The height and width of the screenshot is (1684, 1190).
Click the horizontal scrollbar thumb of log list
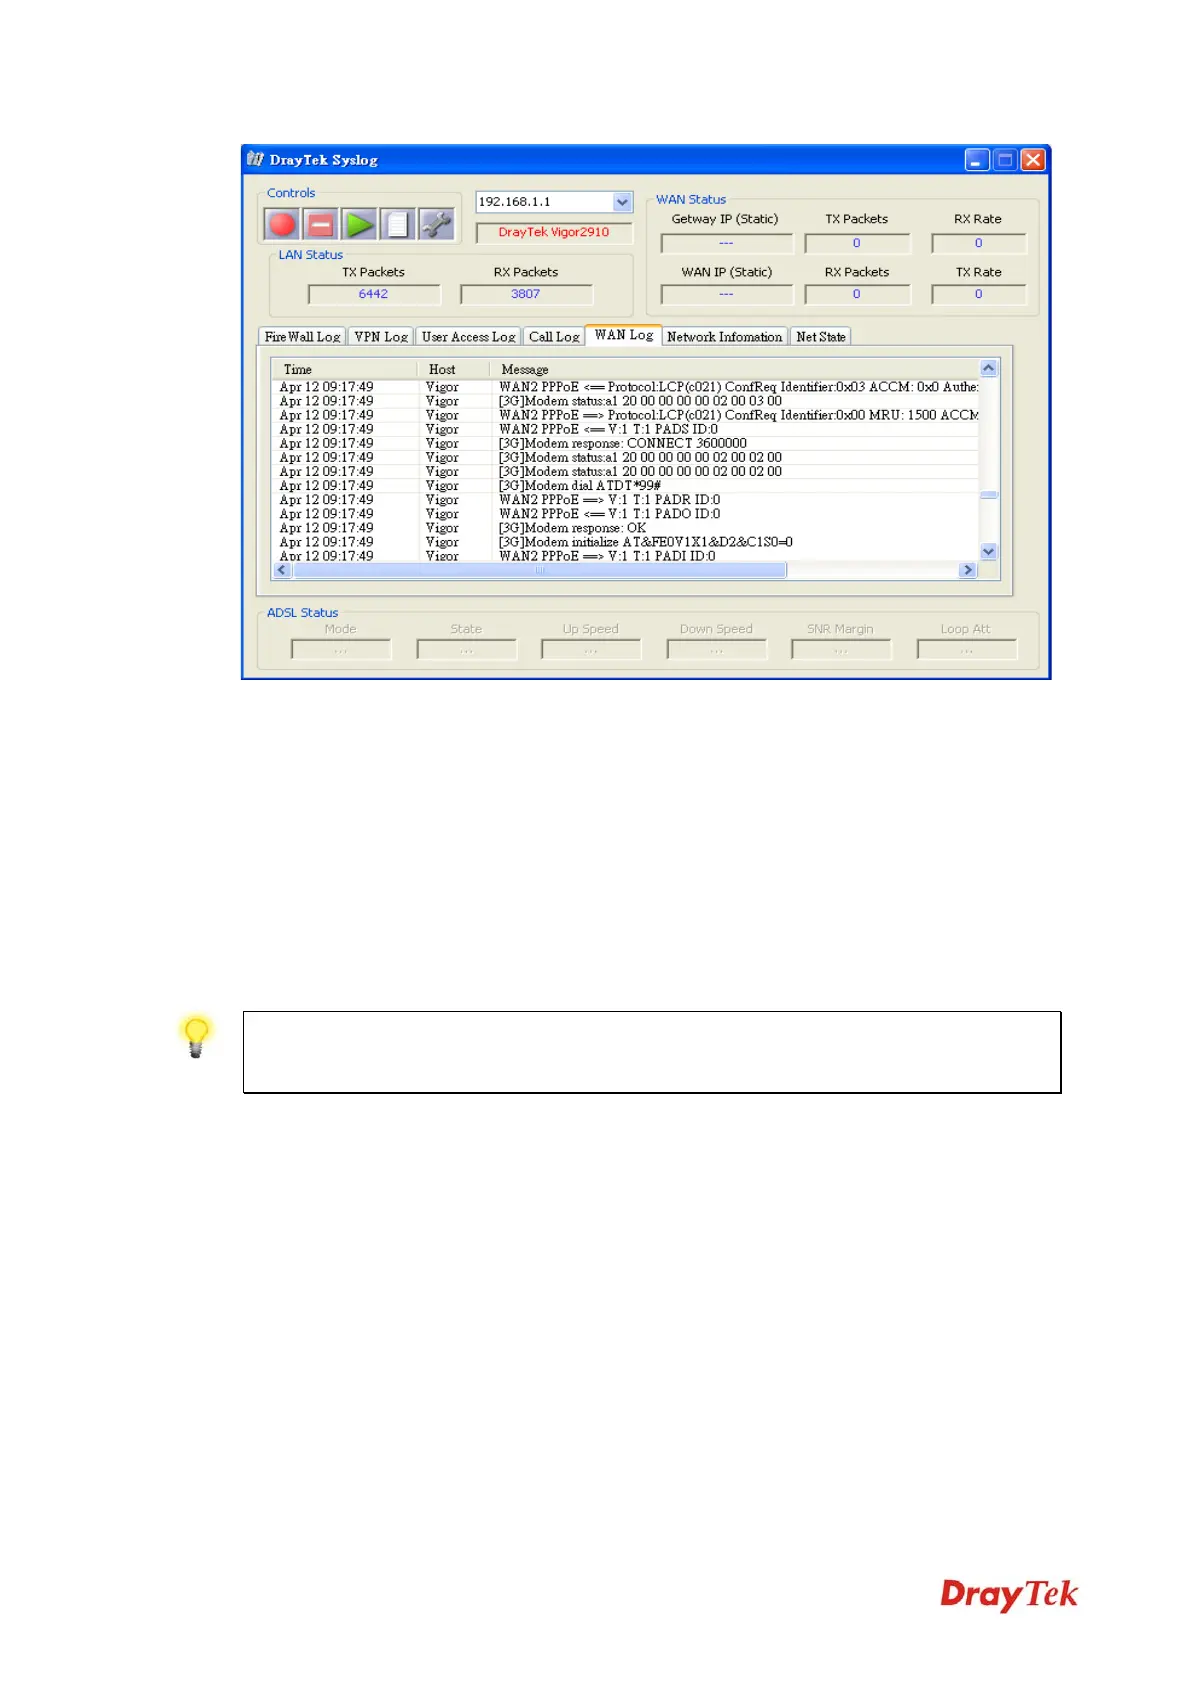539,570
